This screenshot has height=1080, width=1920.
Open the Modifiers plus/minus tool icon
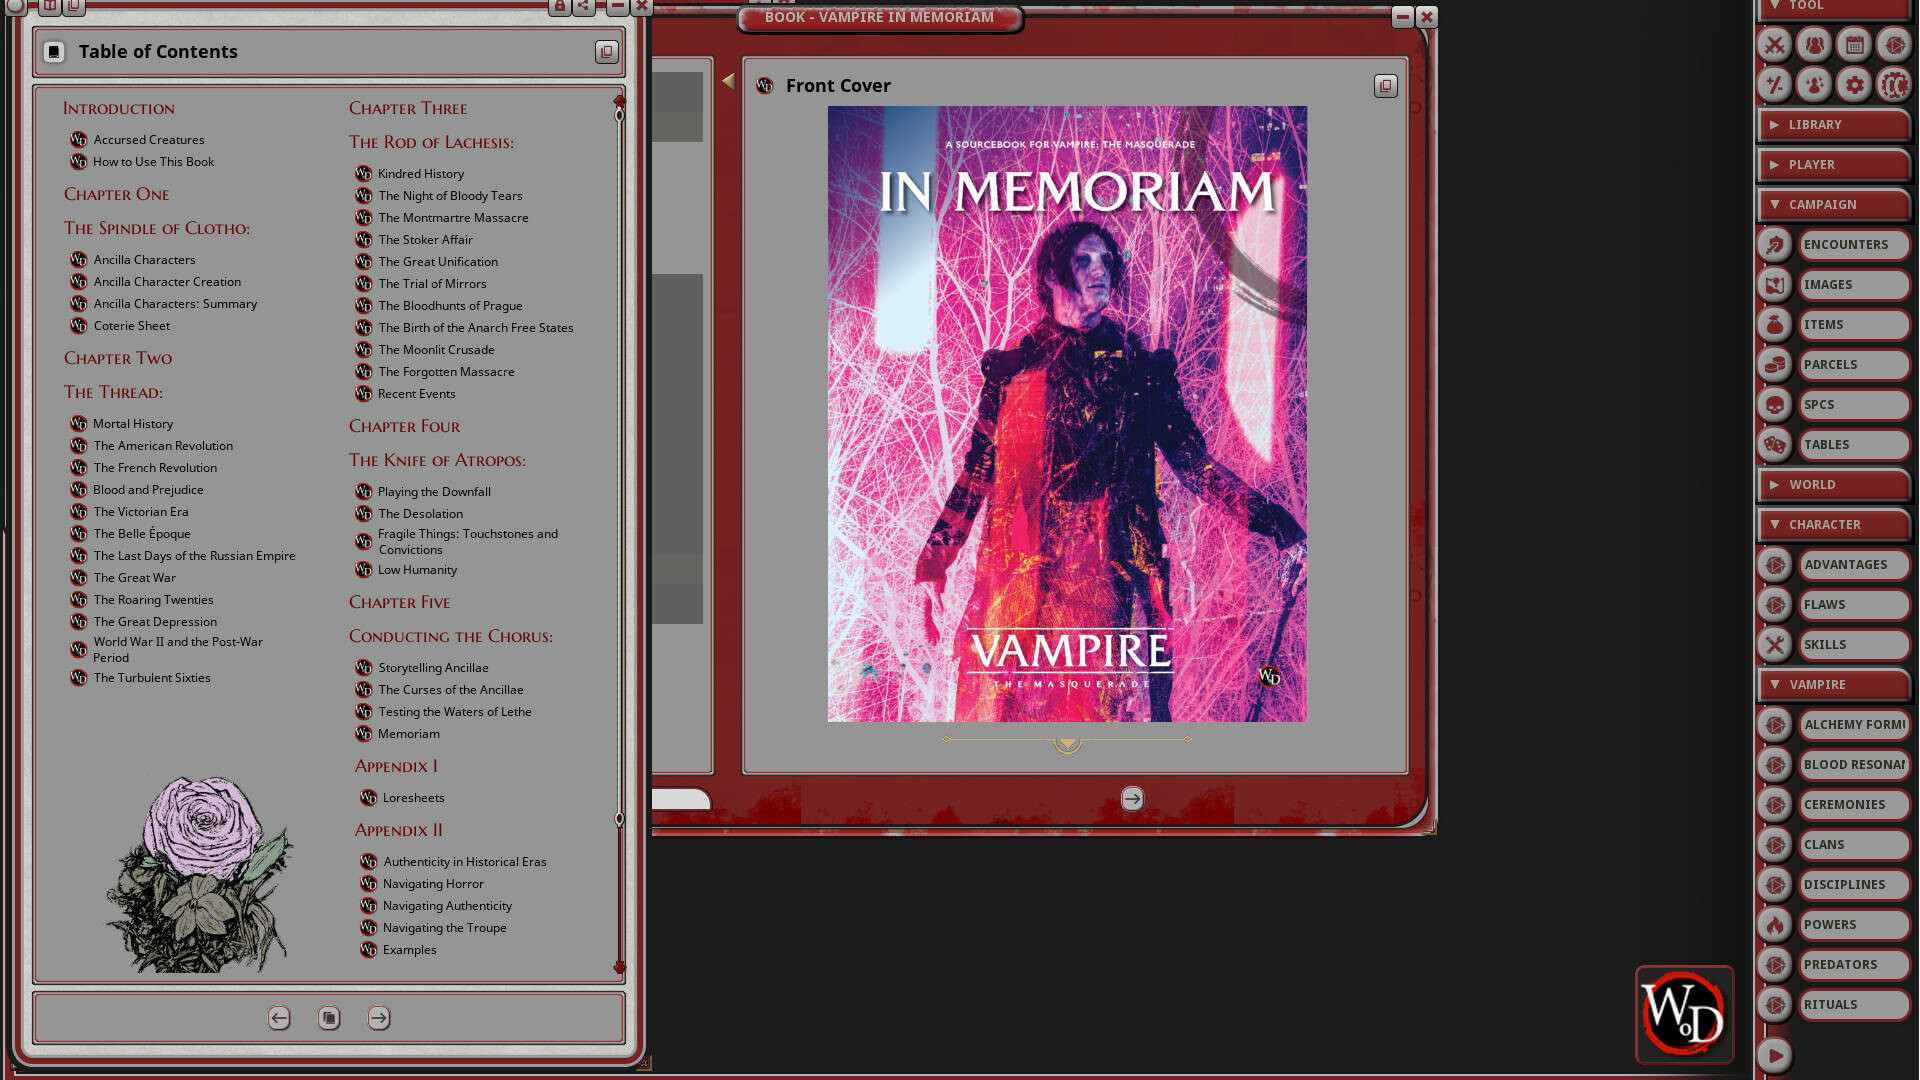point(1773,85)
